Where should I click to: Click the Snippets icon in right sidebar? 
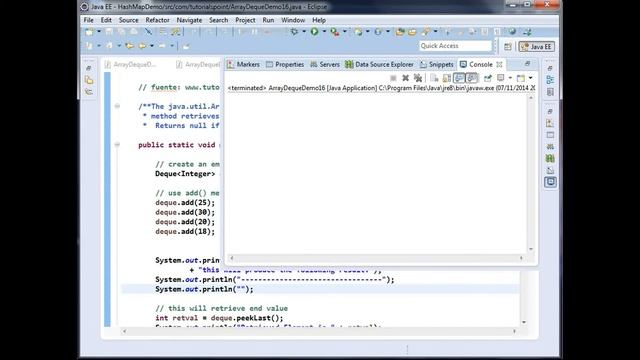(550, 170)
